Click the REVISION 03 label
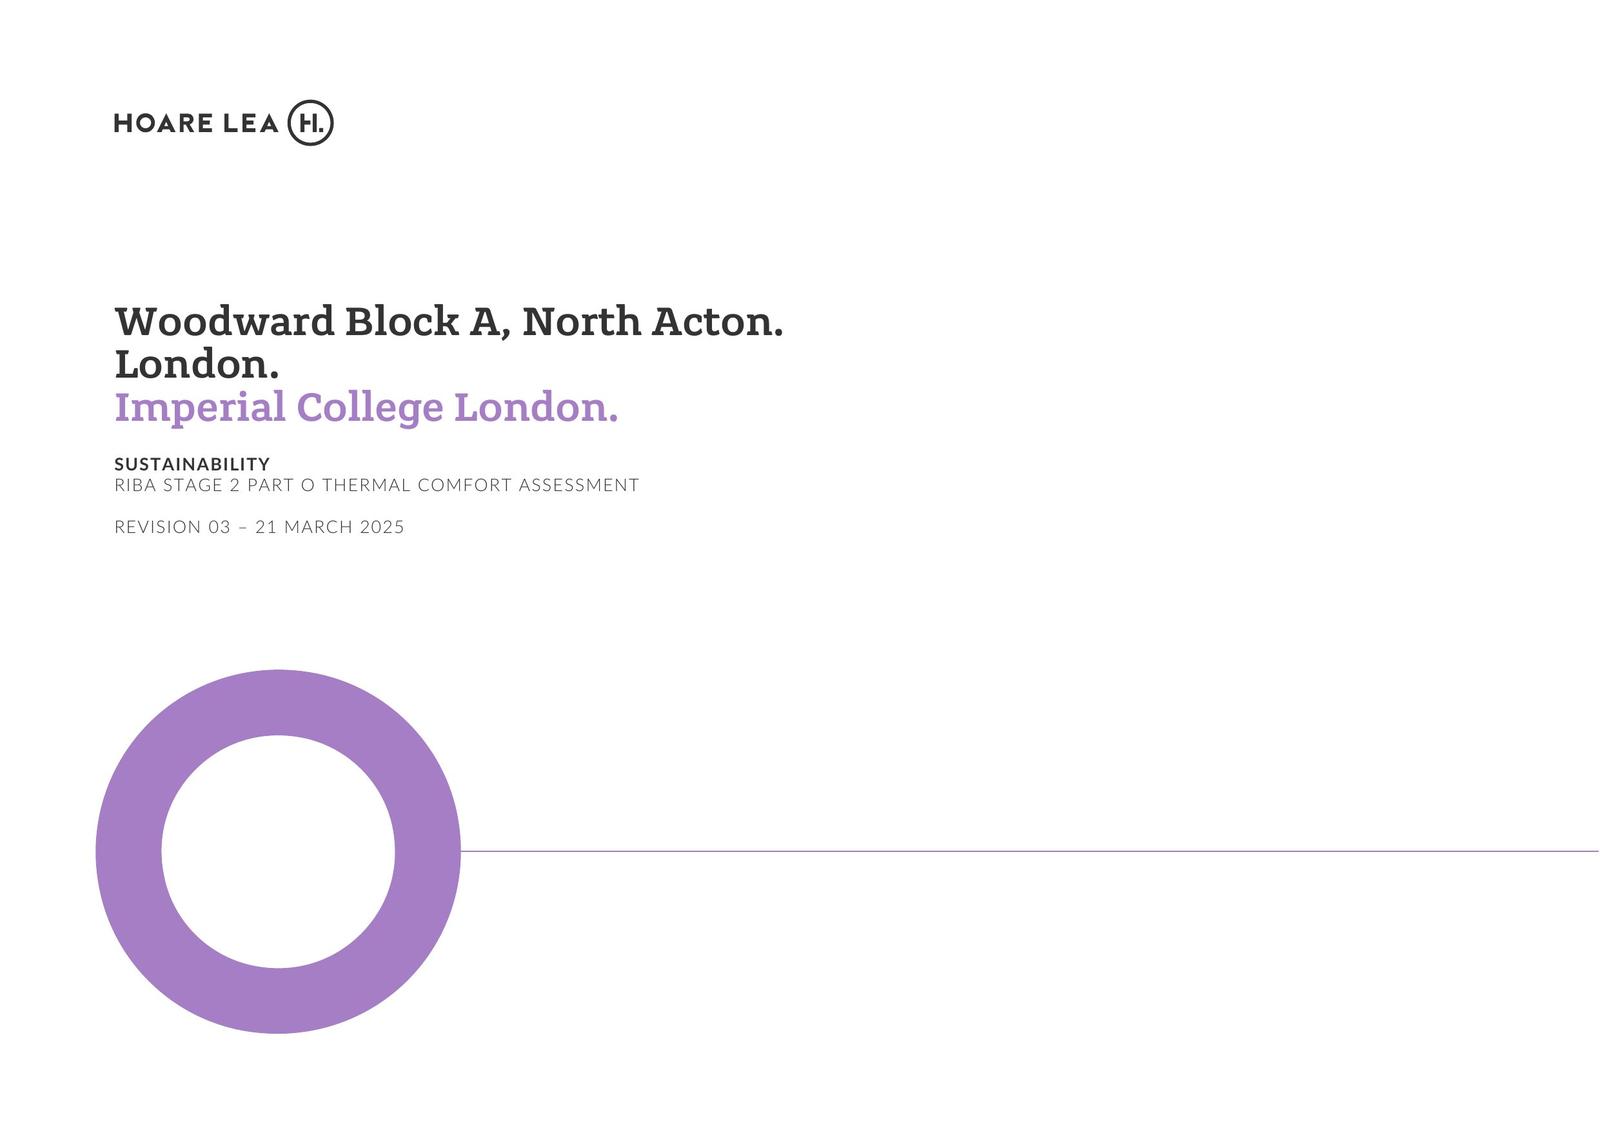1600x1131 pixels. click(172, 528)
